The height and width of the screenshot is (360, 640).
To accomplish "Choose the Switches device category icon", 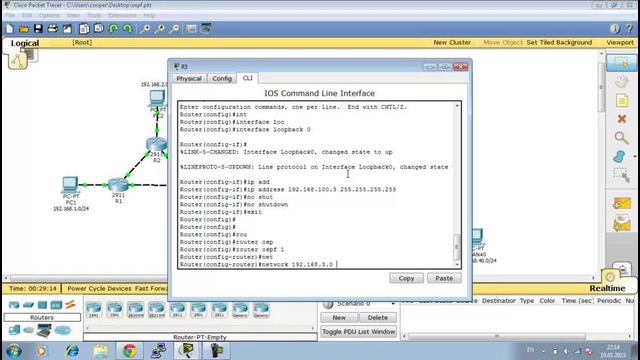I will click(x=28, y=305).
